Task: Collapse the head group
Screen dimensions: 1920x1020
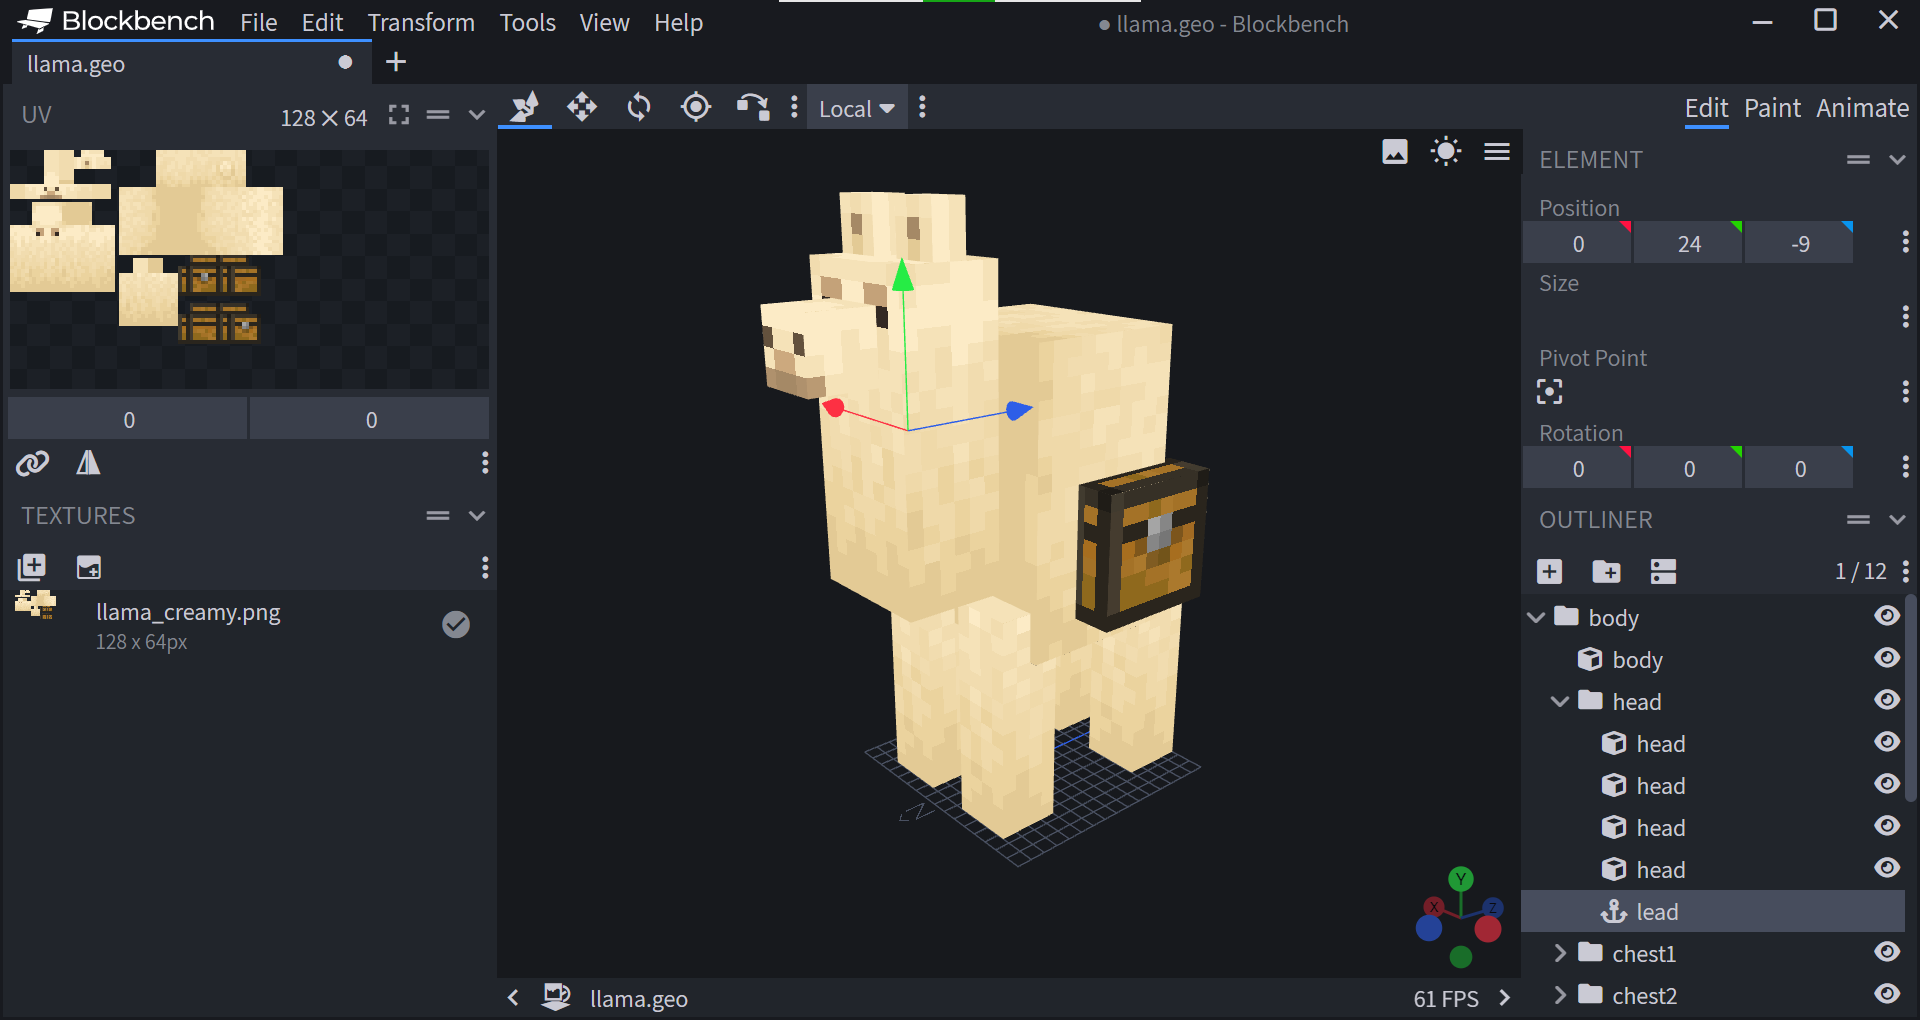Action: click(1560, 702)
